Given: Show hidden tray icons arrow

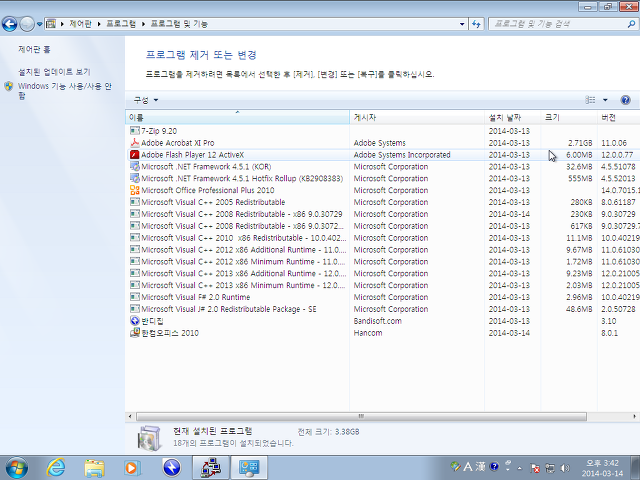Looking at the screenshot, I should tap(520, 468).
